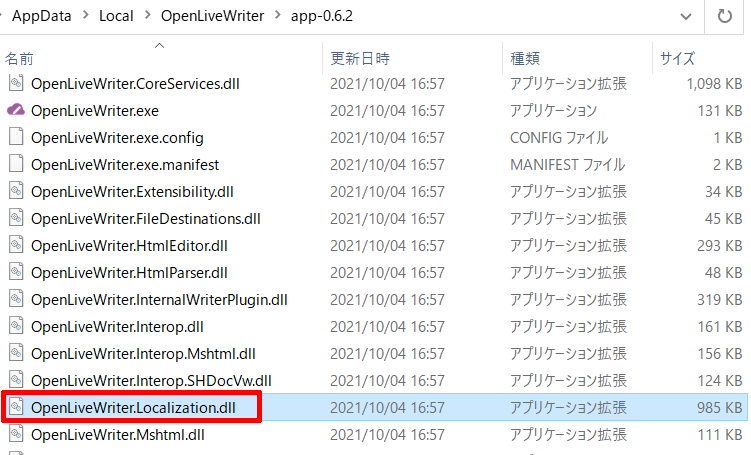Image resolution: width=751 pixels, height=455 pixels.
Task: Expand the chevron after Local in path
Action: pos(148,16)
